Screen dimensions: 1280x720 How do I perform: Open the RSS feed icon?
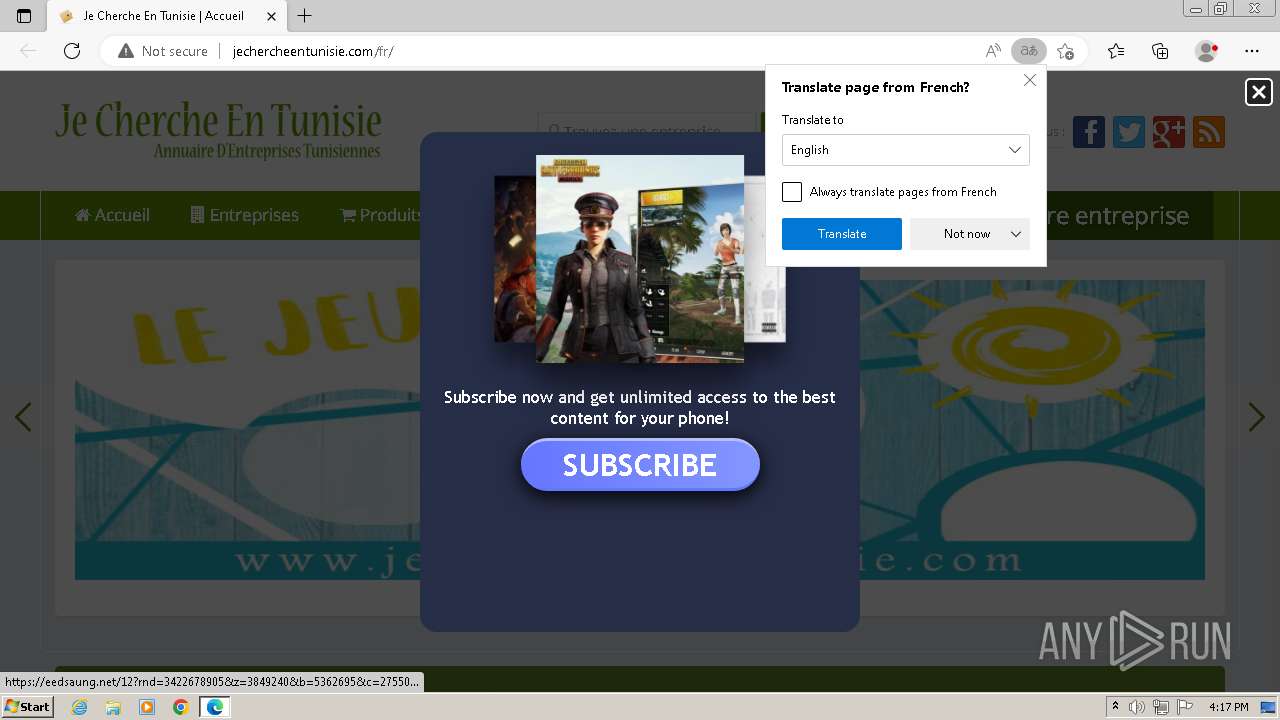pos(1209,132)
